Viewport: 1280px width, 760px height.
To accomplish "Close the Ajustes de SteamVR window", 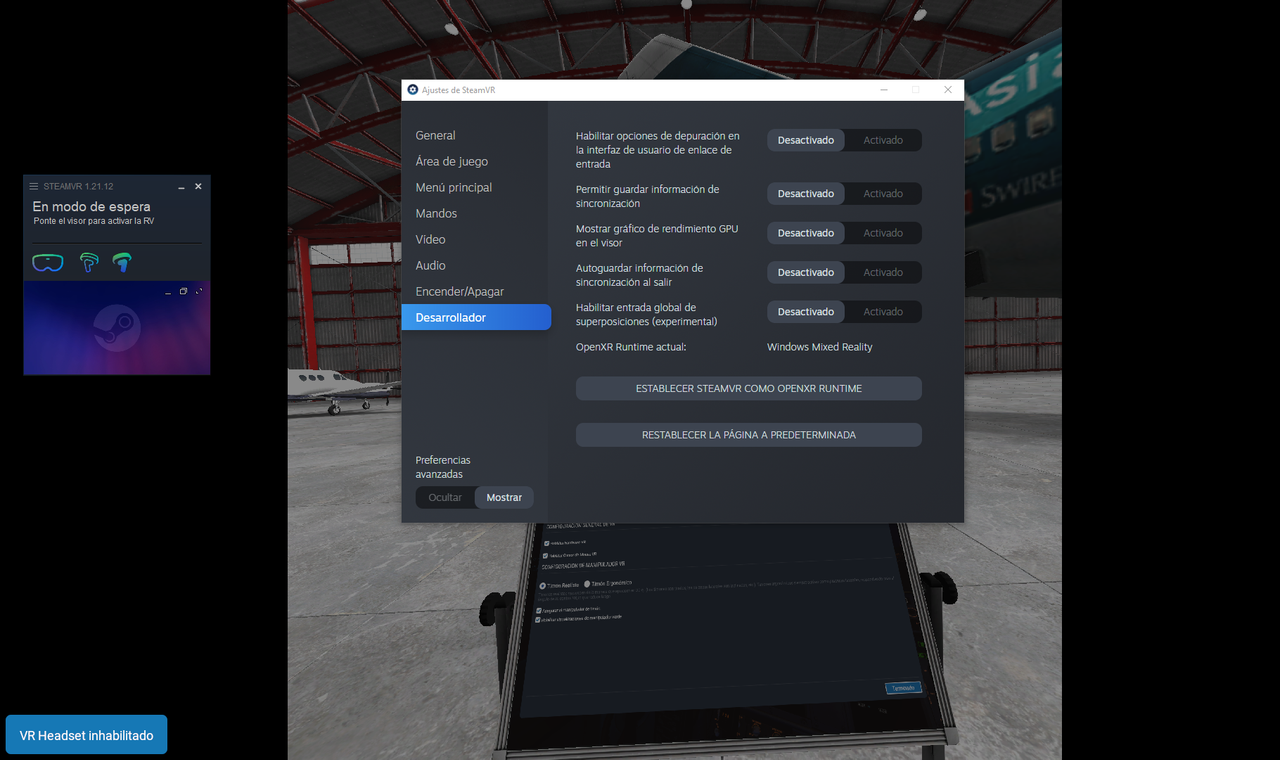I will (x=948, y=90).
